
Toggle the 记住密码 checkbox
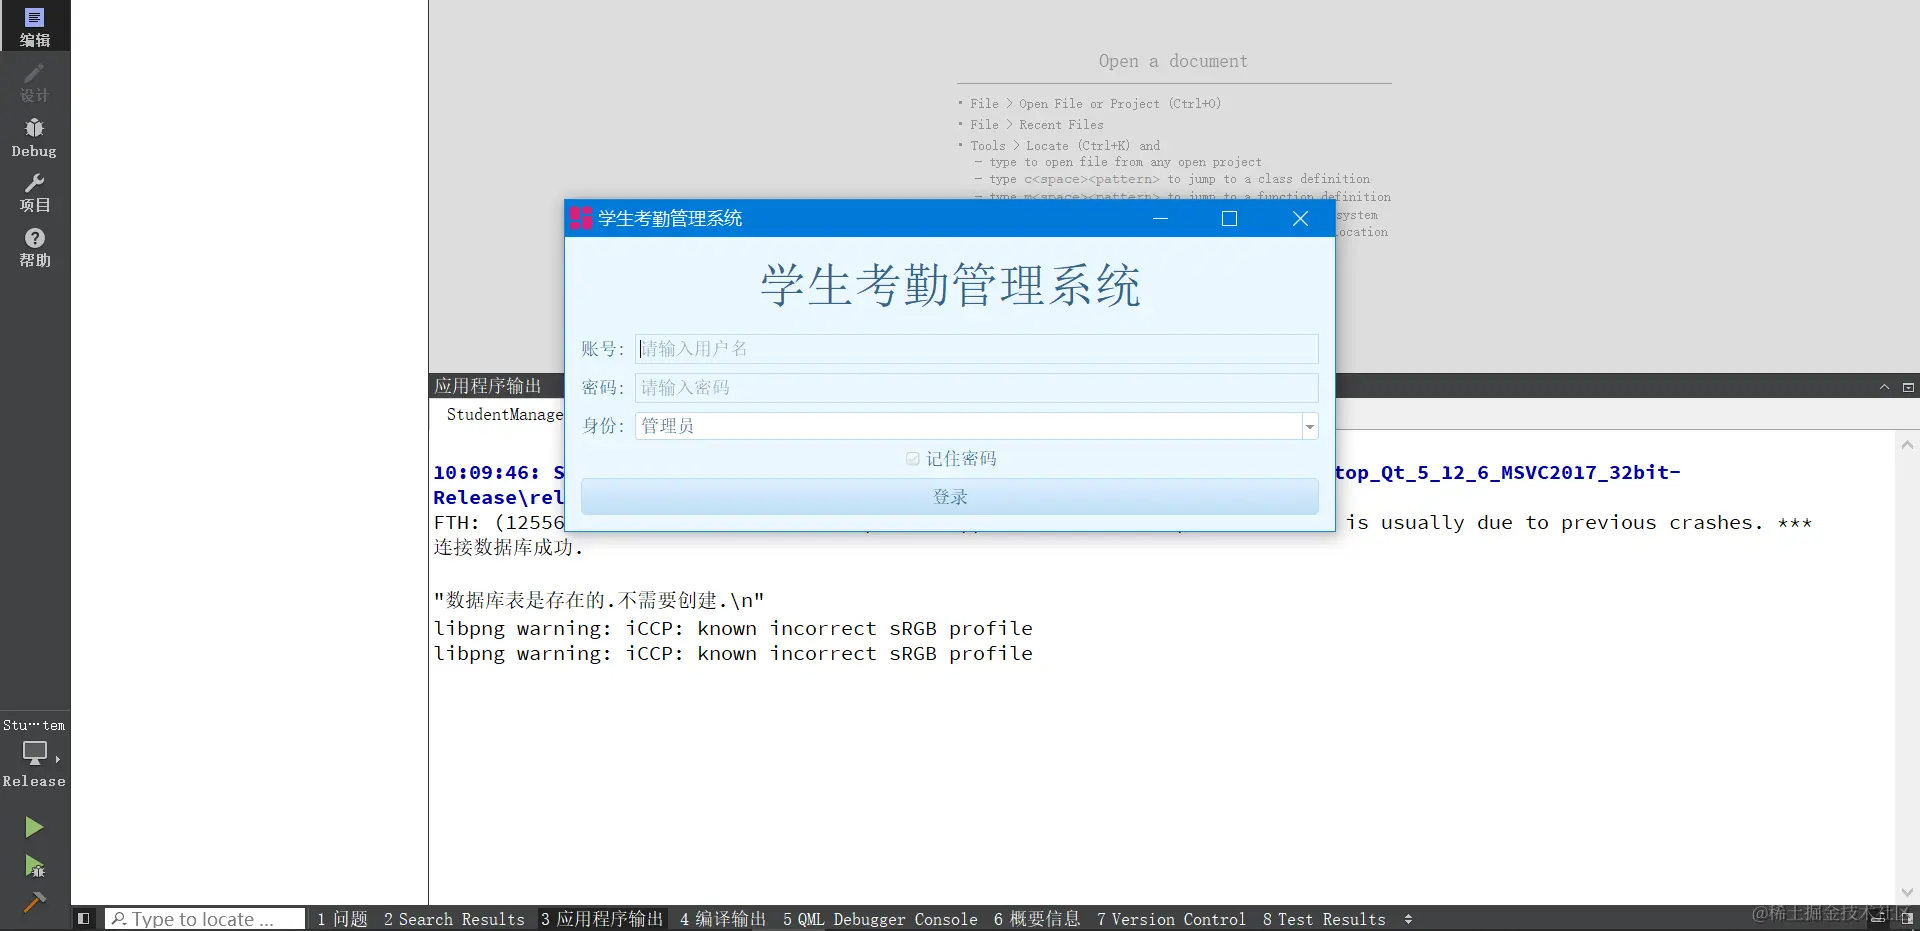coord(912,458)
